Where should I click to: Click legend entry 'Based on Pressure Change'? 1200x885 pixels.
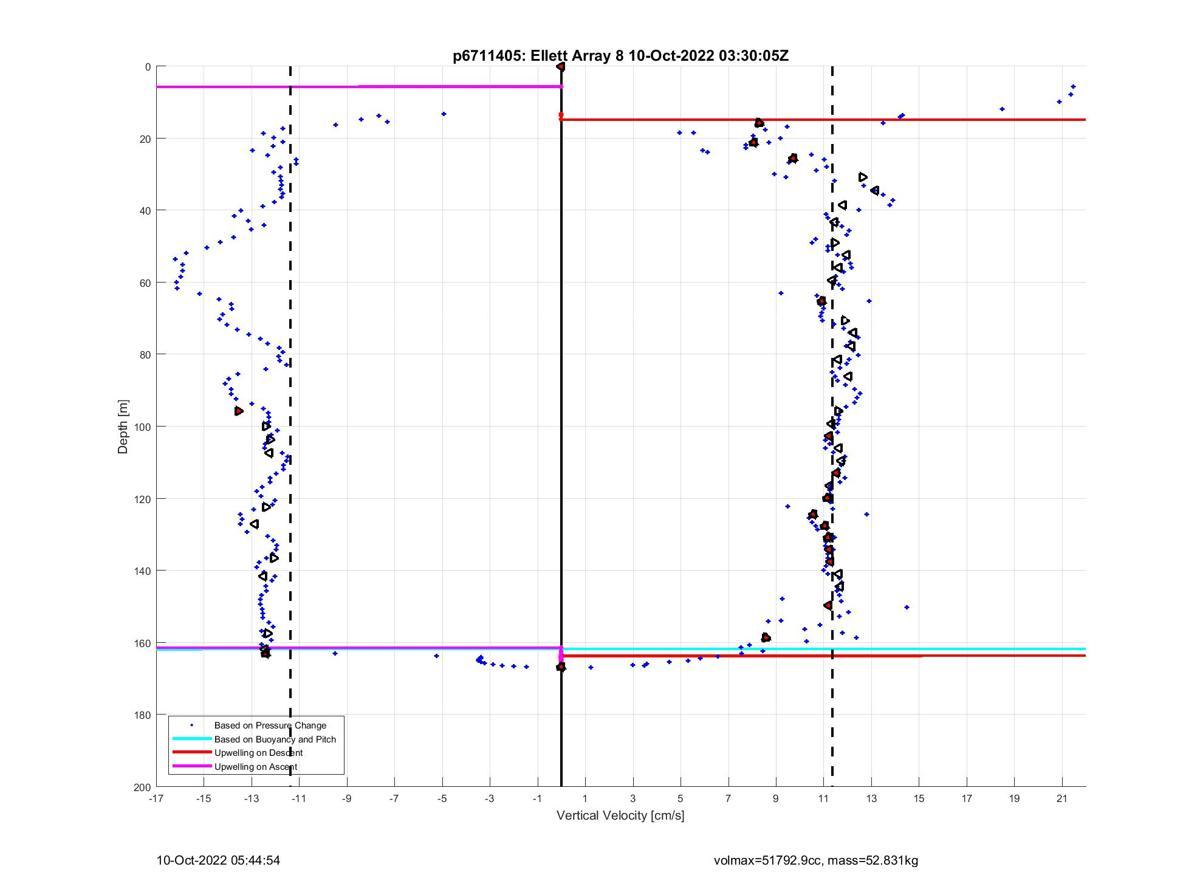(270, 725)
